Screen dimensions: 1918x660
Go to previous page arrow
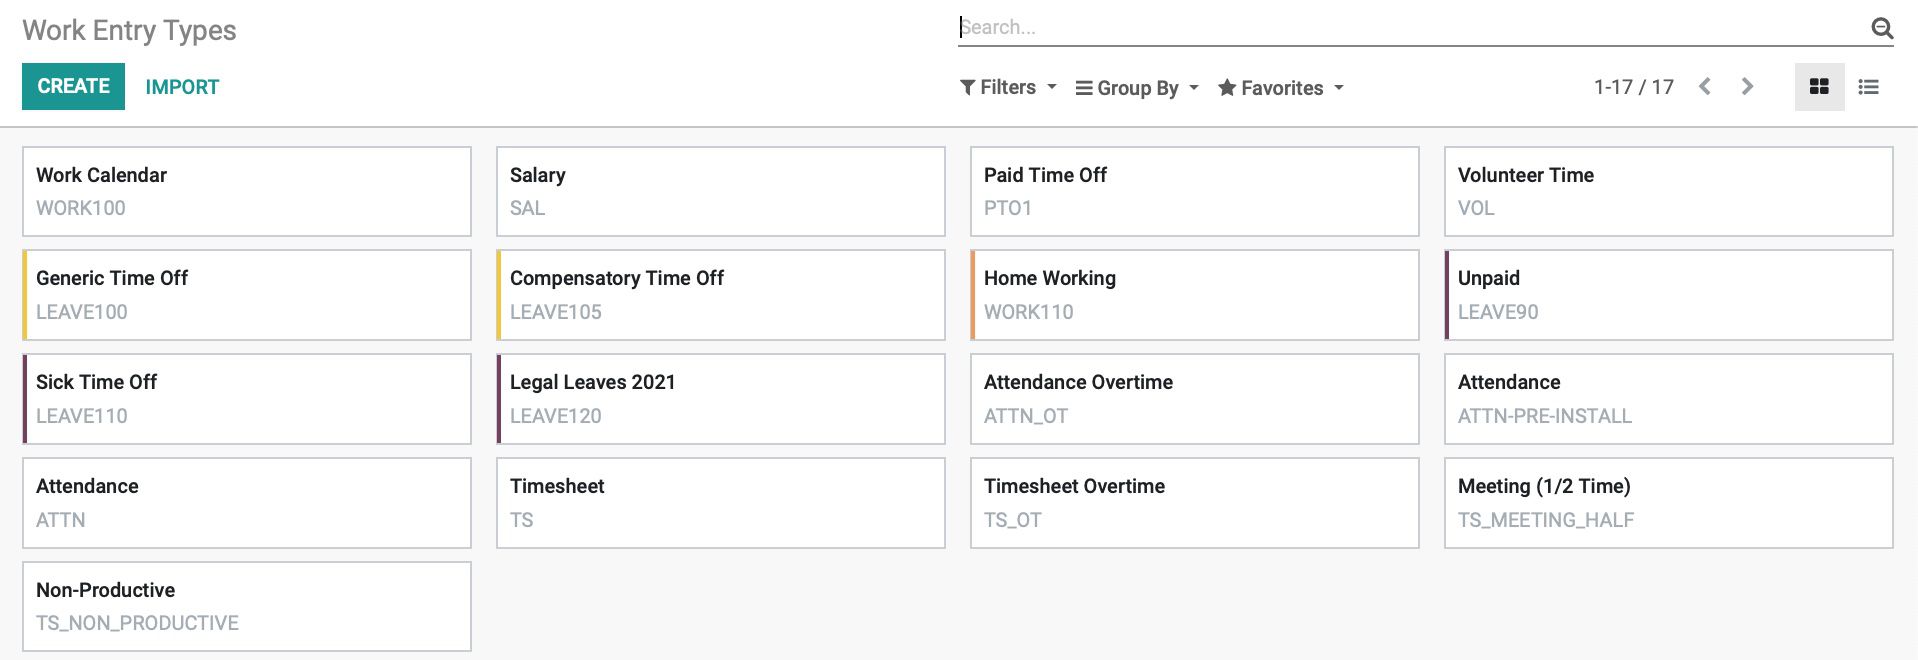1705,87
